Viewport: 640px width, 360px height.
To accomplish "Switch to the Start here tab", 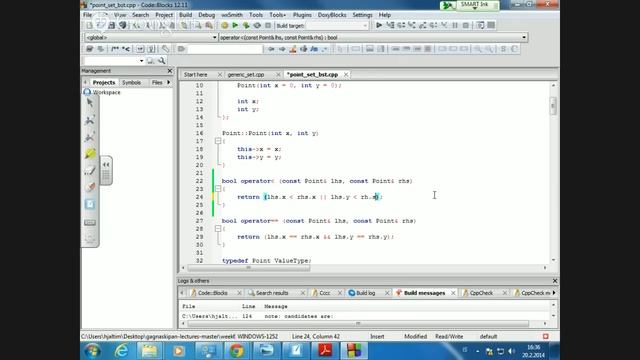I will pos(196,75).
